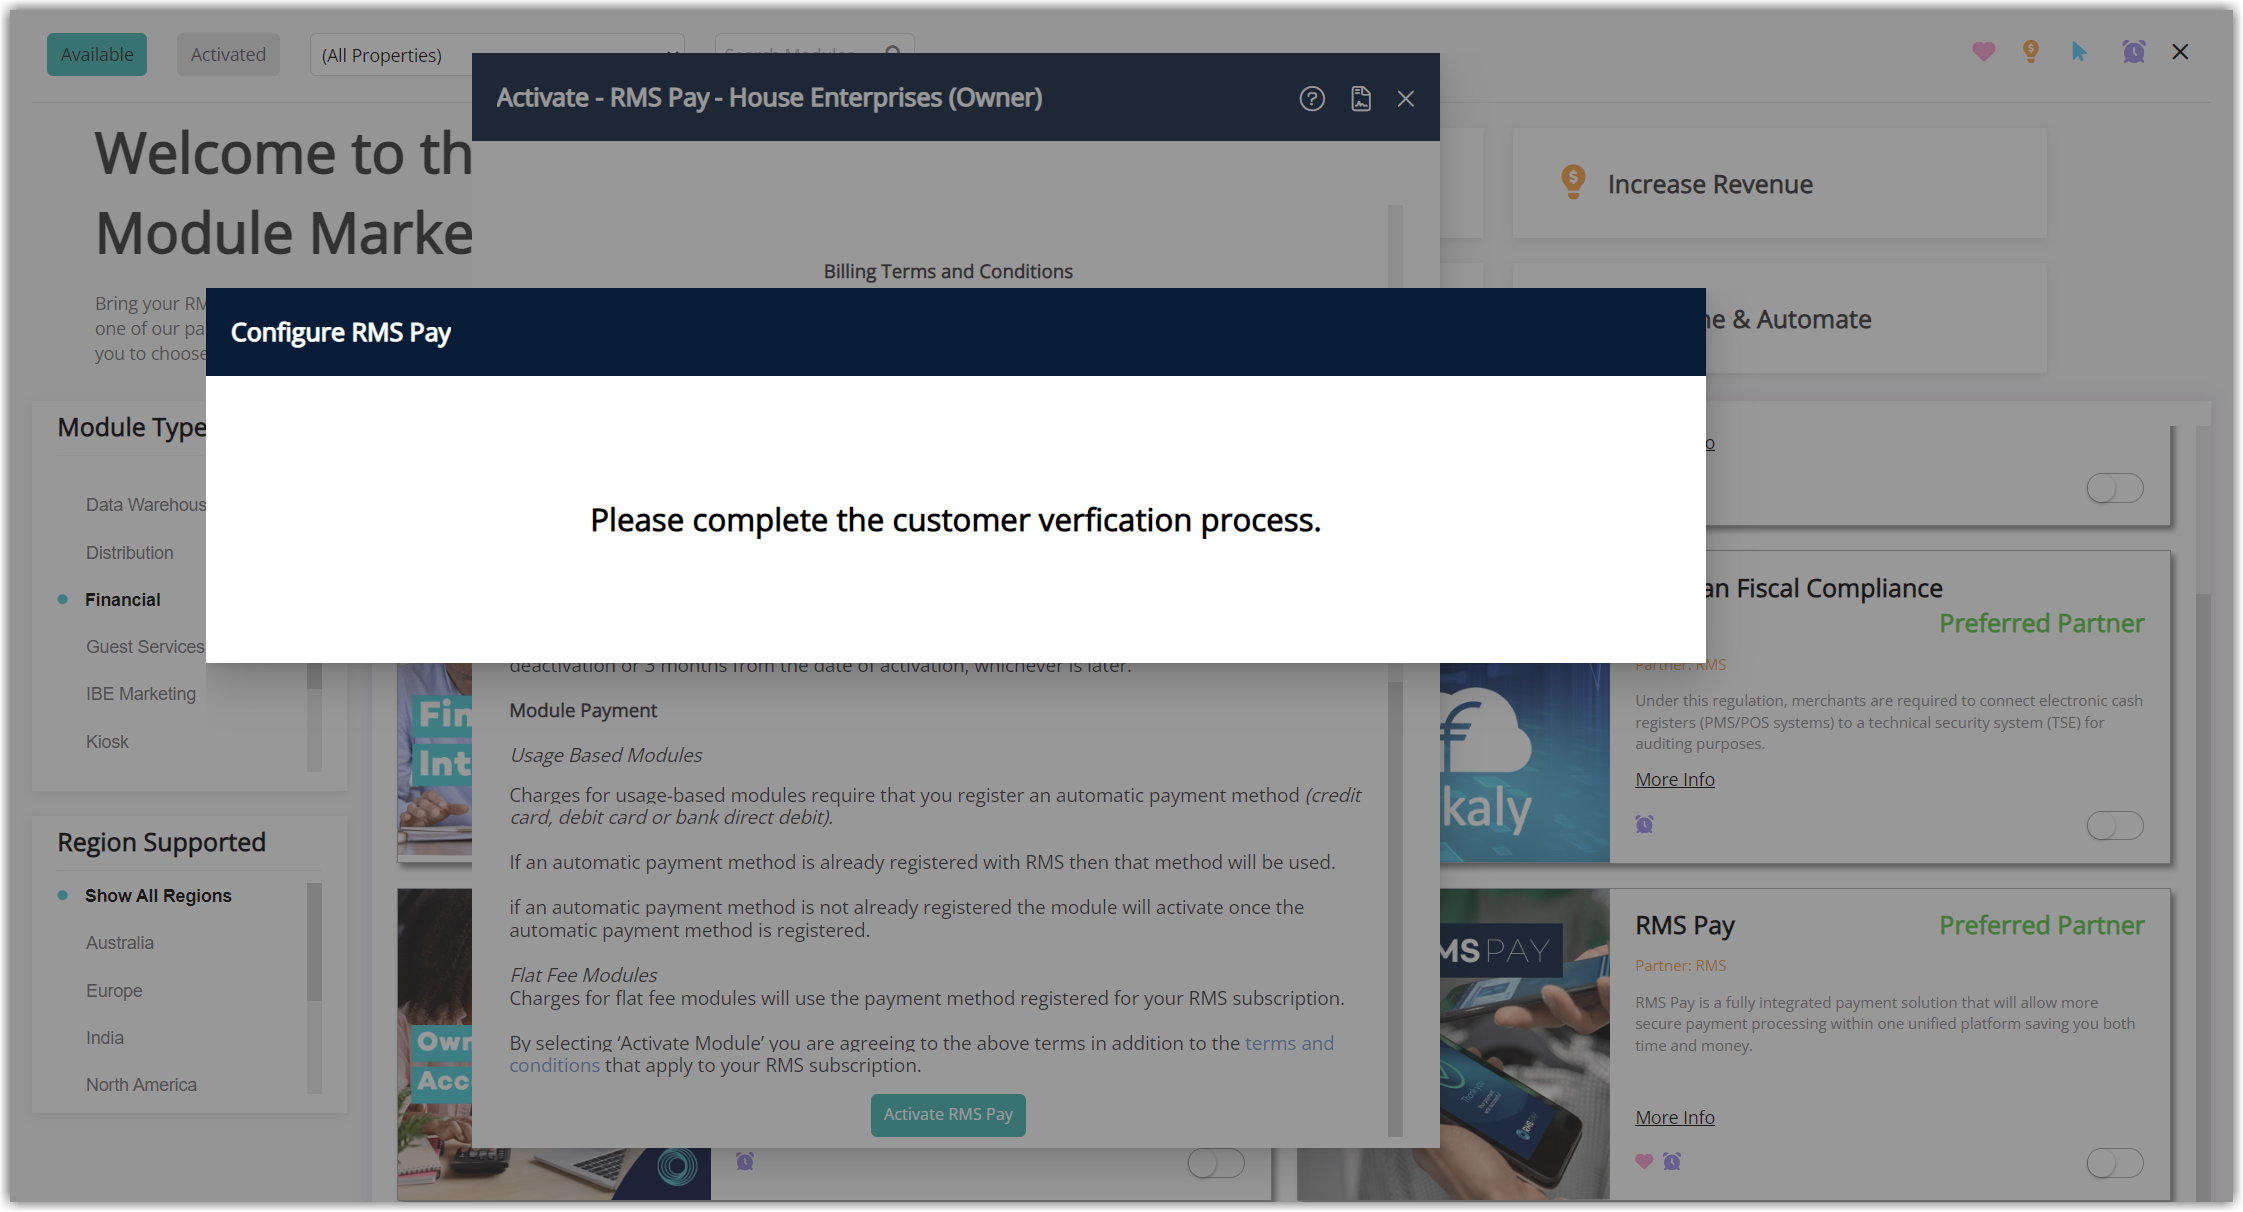Select Financial module type
Image resolution: width=2243 pixels, height=1212 pixels.
(x=123, y=600)
